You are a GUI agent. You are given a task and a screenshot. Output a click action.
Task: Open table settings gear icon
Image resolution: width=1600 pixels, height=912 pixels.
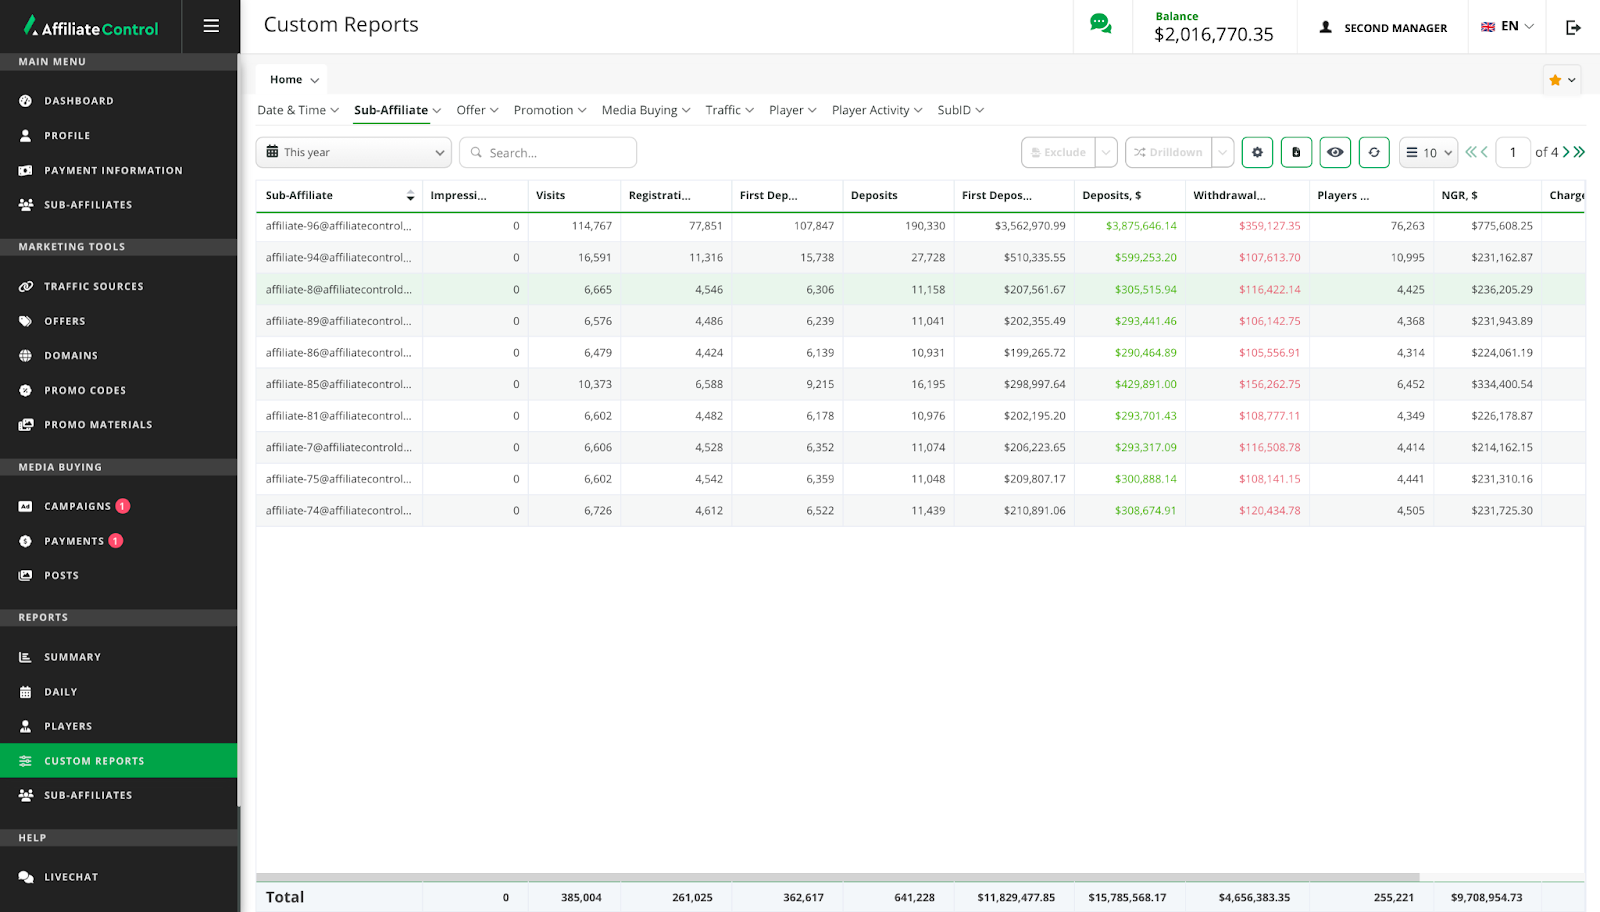pyautogui.click(x=1257, y=152)
